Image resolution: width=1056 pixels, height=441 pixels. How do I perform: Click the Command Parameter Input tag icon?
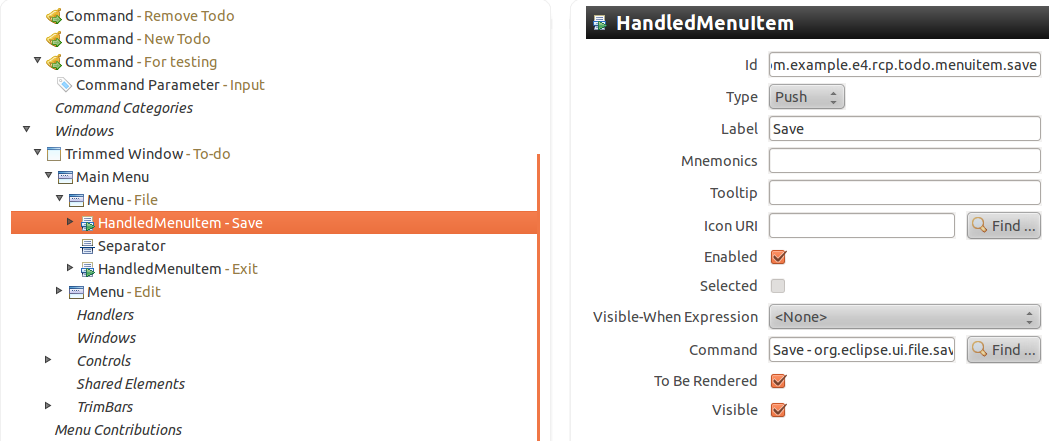pyautogui.click(x=65, y=85)
